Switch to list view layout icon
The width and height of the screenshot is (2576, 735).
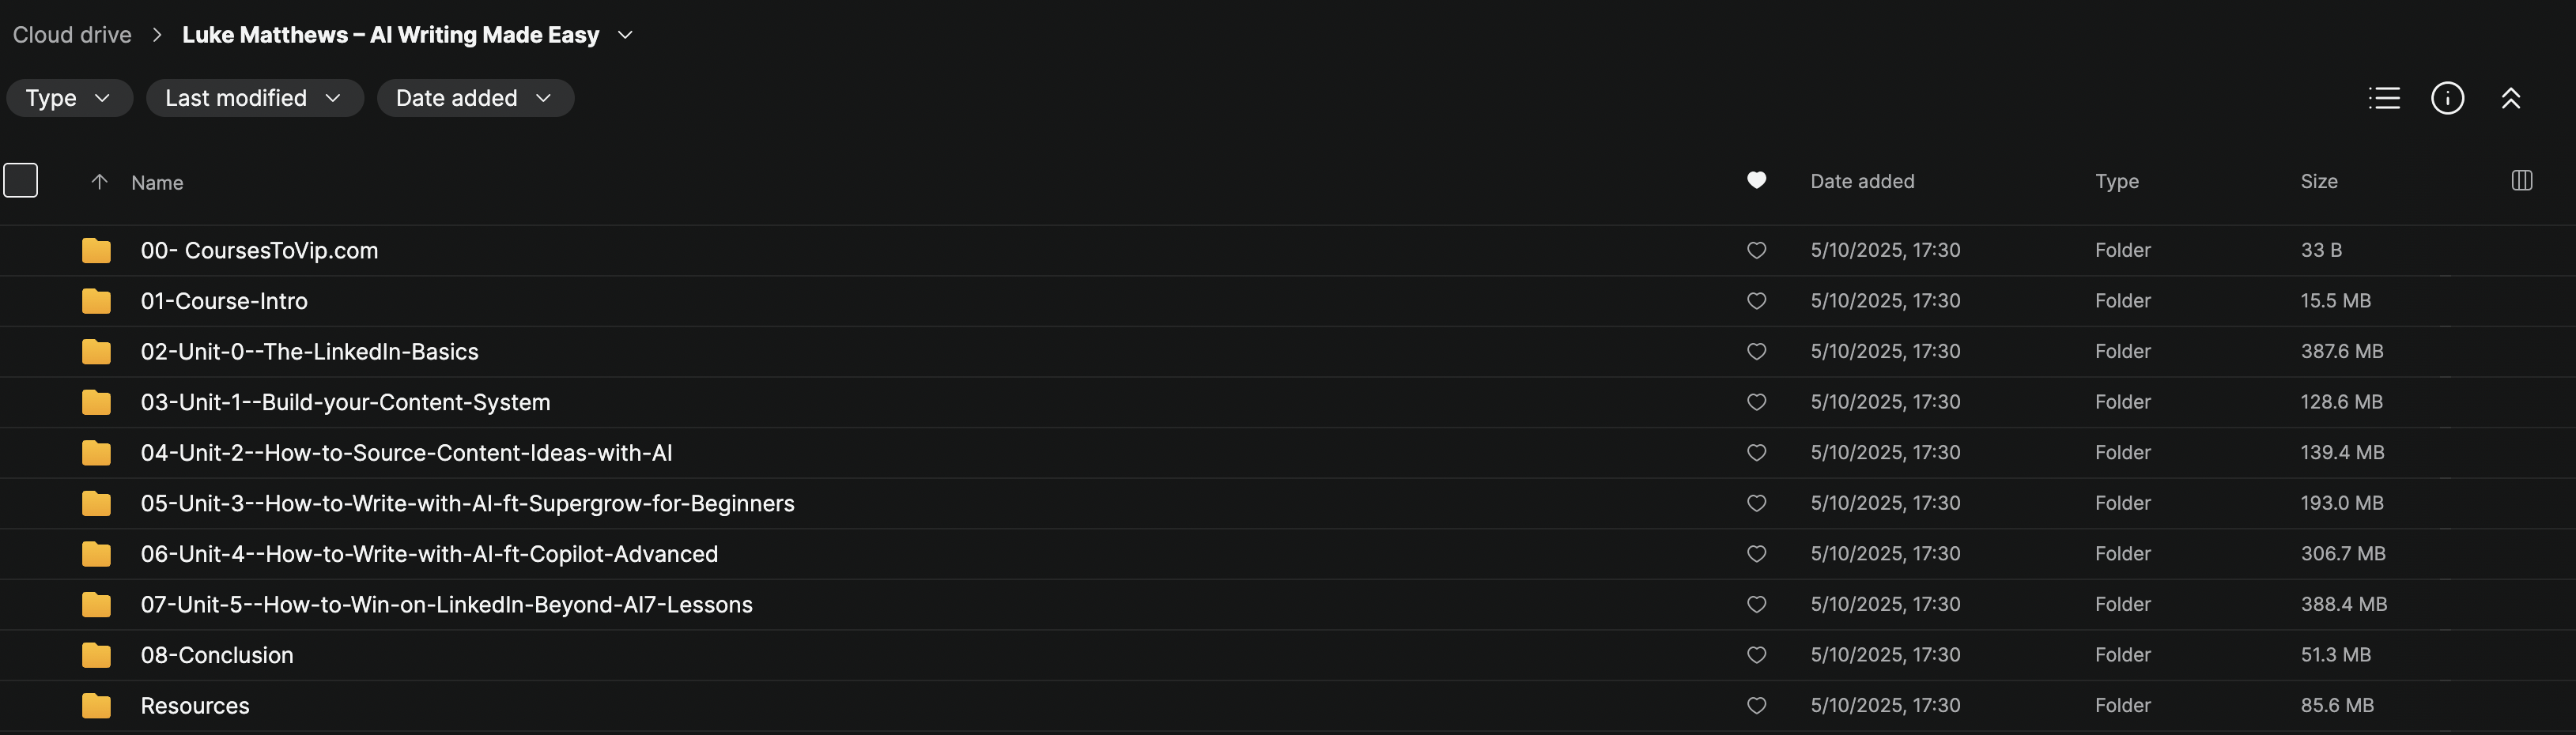point(2384,98)
